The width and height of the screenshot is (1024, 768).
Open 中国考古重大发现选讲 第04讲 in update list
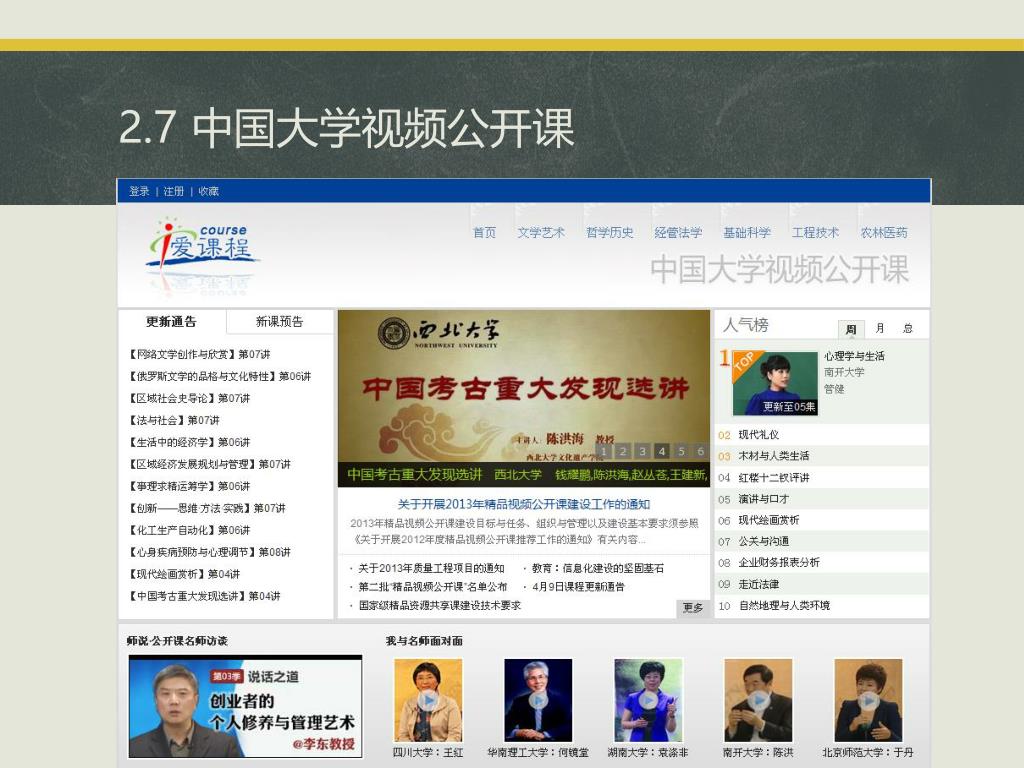[205, 596]
